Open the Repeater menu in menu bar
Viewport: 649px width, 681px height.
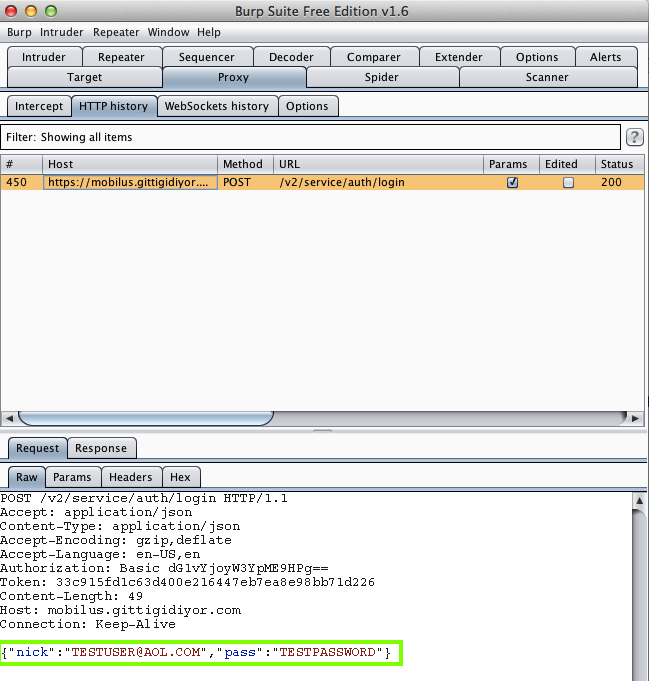pyautogui.click(x=116, y=33)
